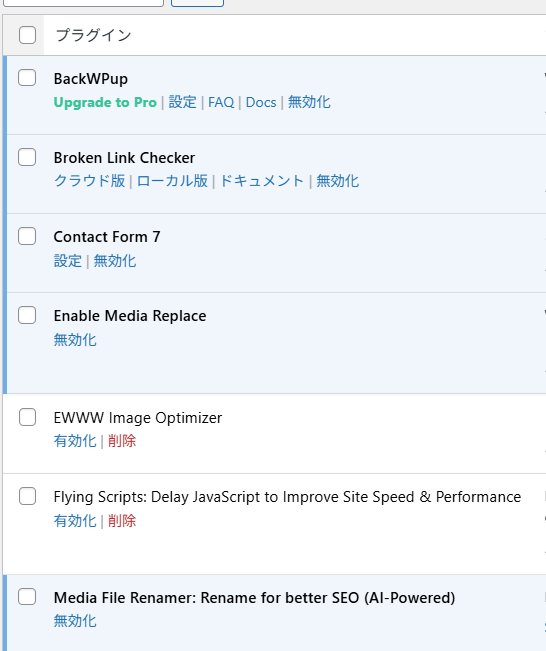
Task: Click the Flying Scripts plugin title
Action: point(287,497)
